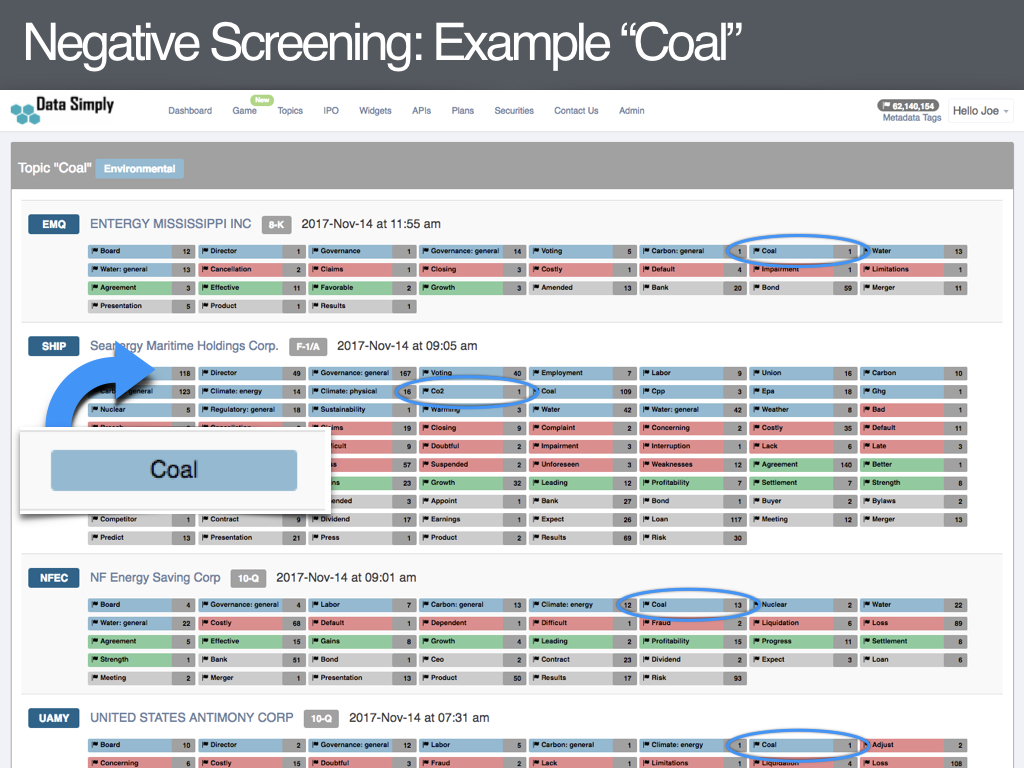
Task: Click the Predict tag
Action: [142, 537]
